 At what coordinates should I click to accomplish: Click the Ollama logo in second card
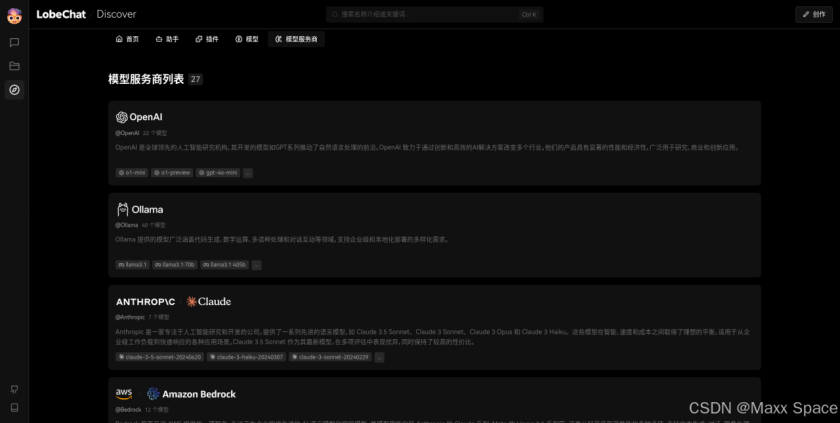[x=140, y=209]
